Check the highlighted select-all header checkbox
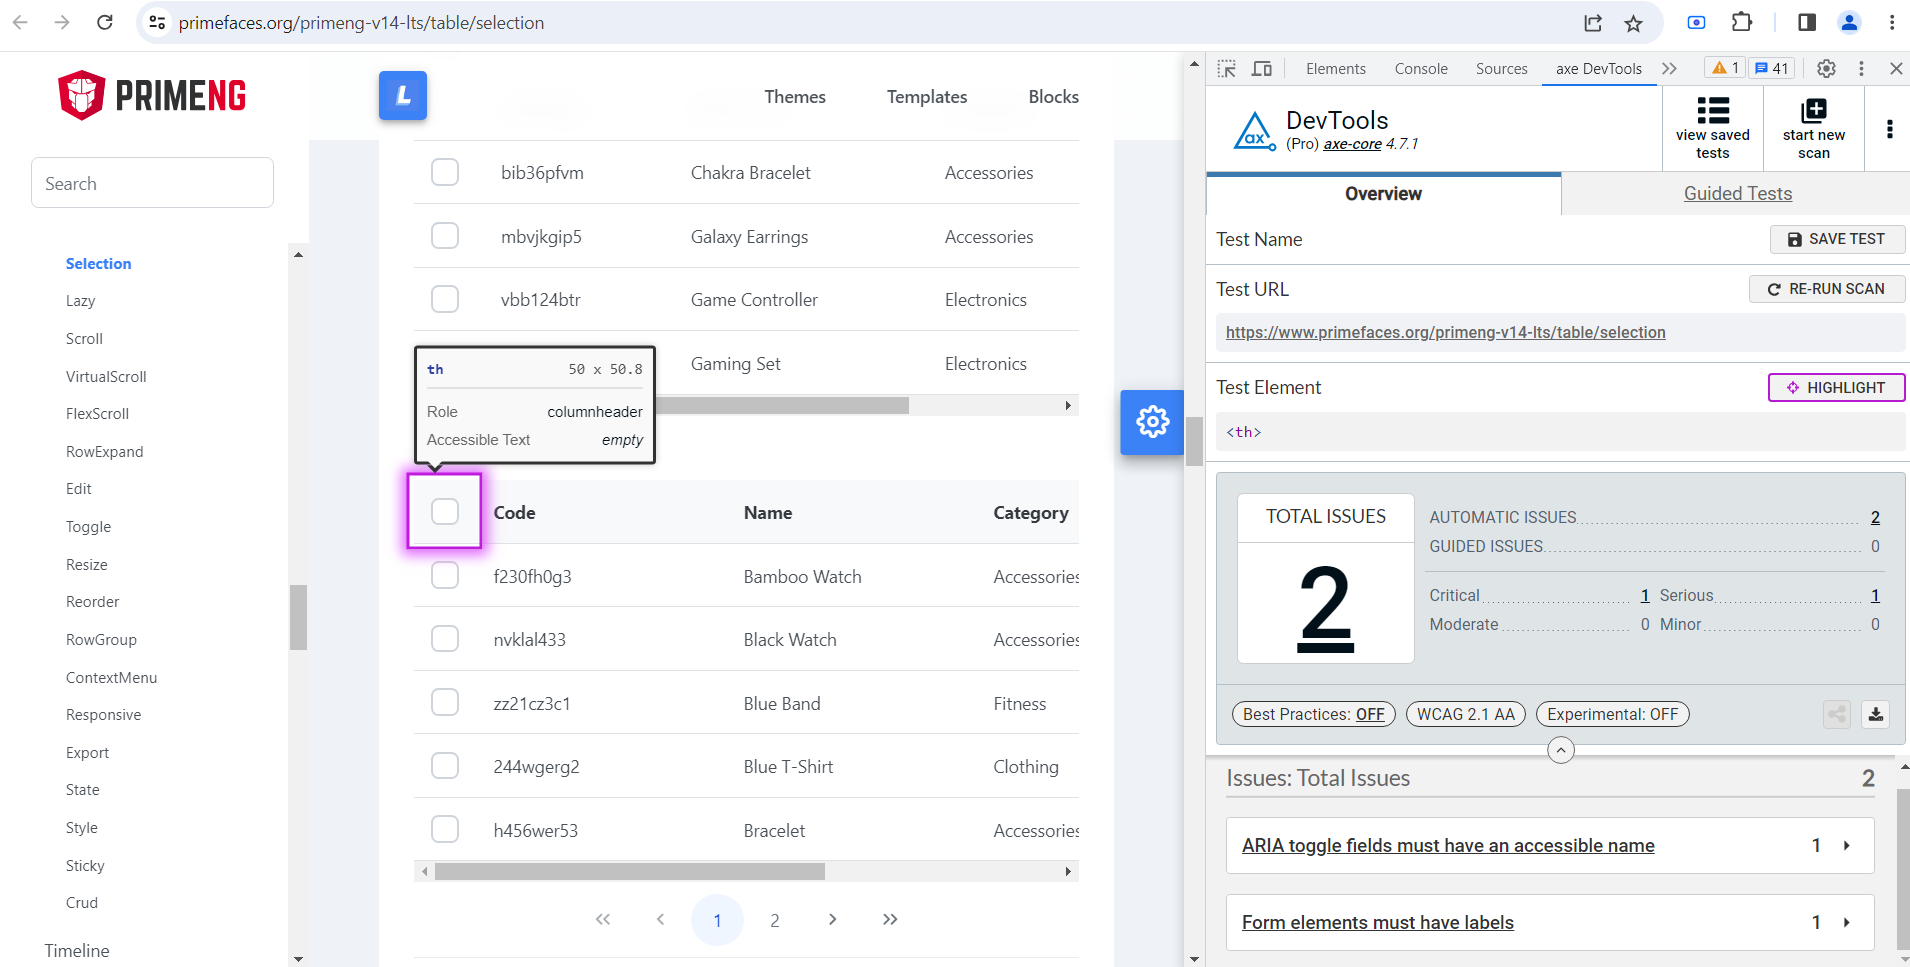 [444, 511]
